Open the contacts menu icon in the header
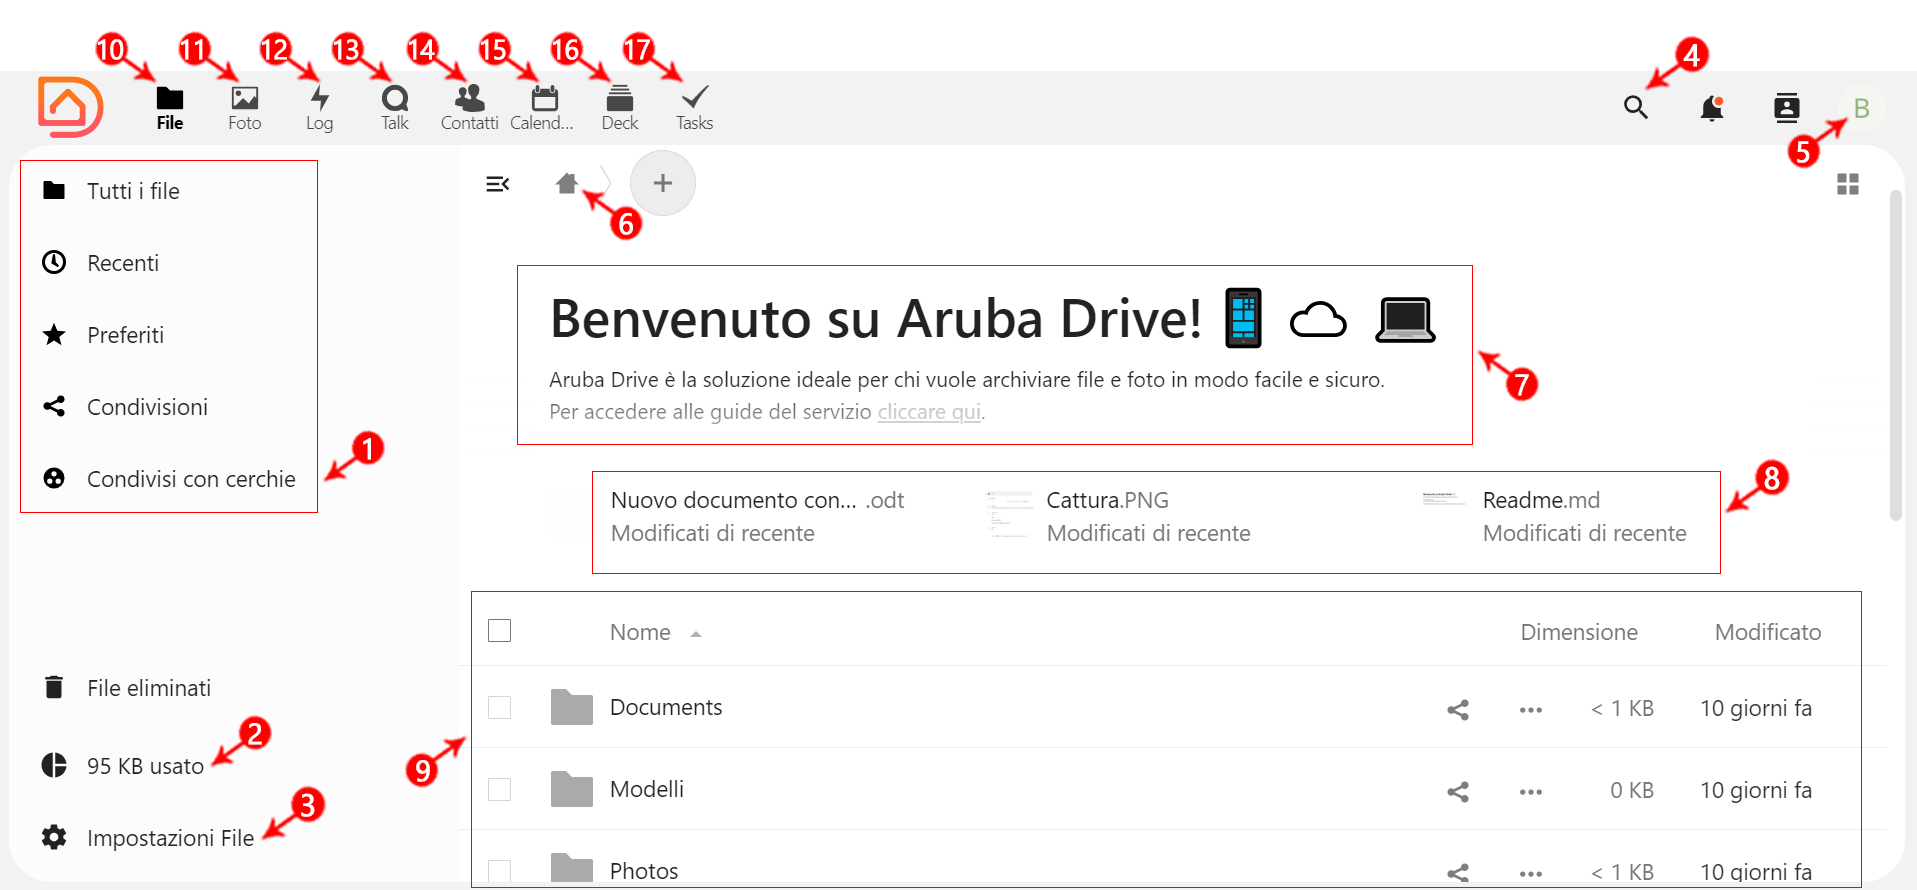Viewport: 1917px width, 890px height. pos(1787,107)
